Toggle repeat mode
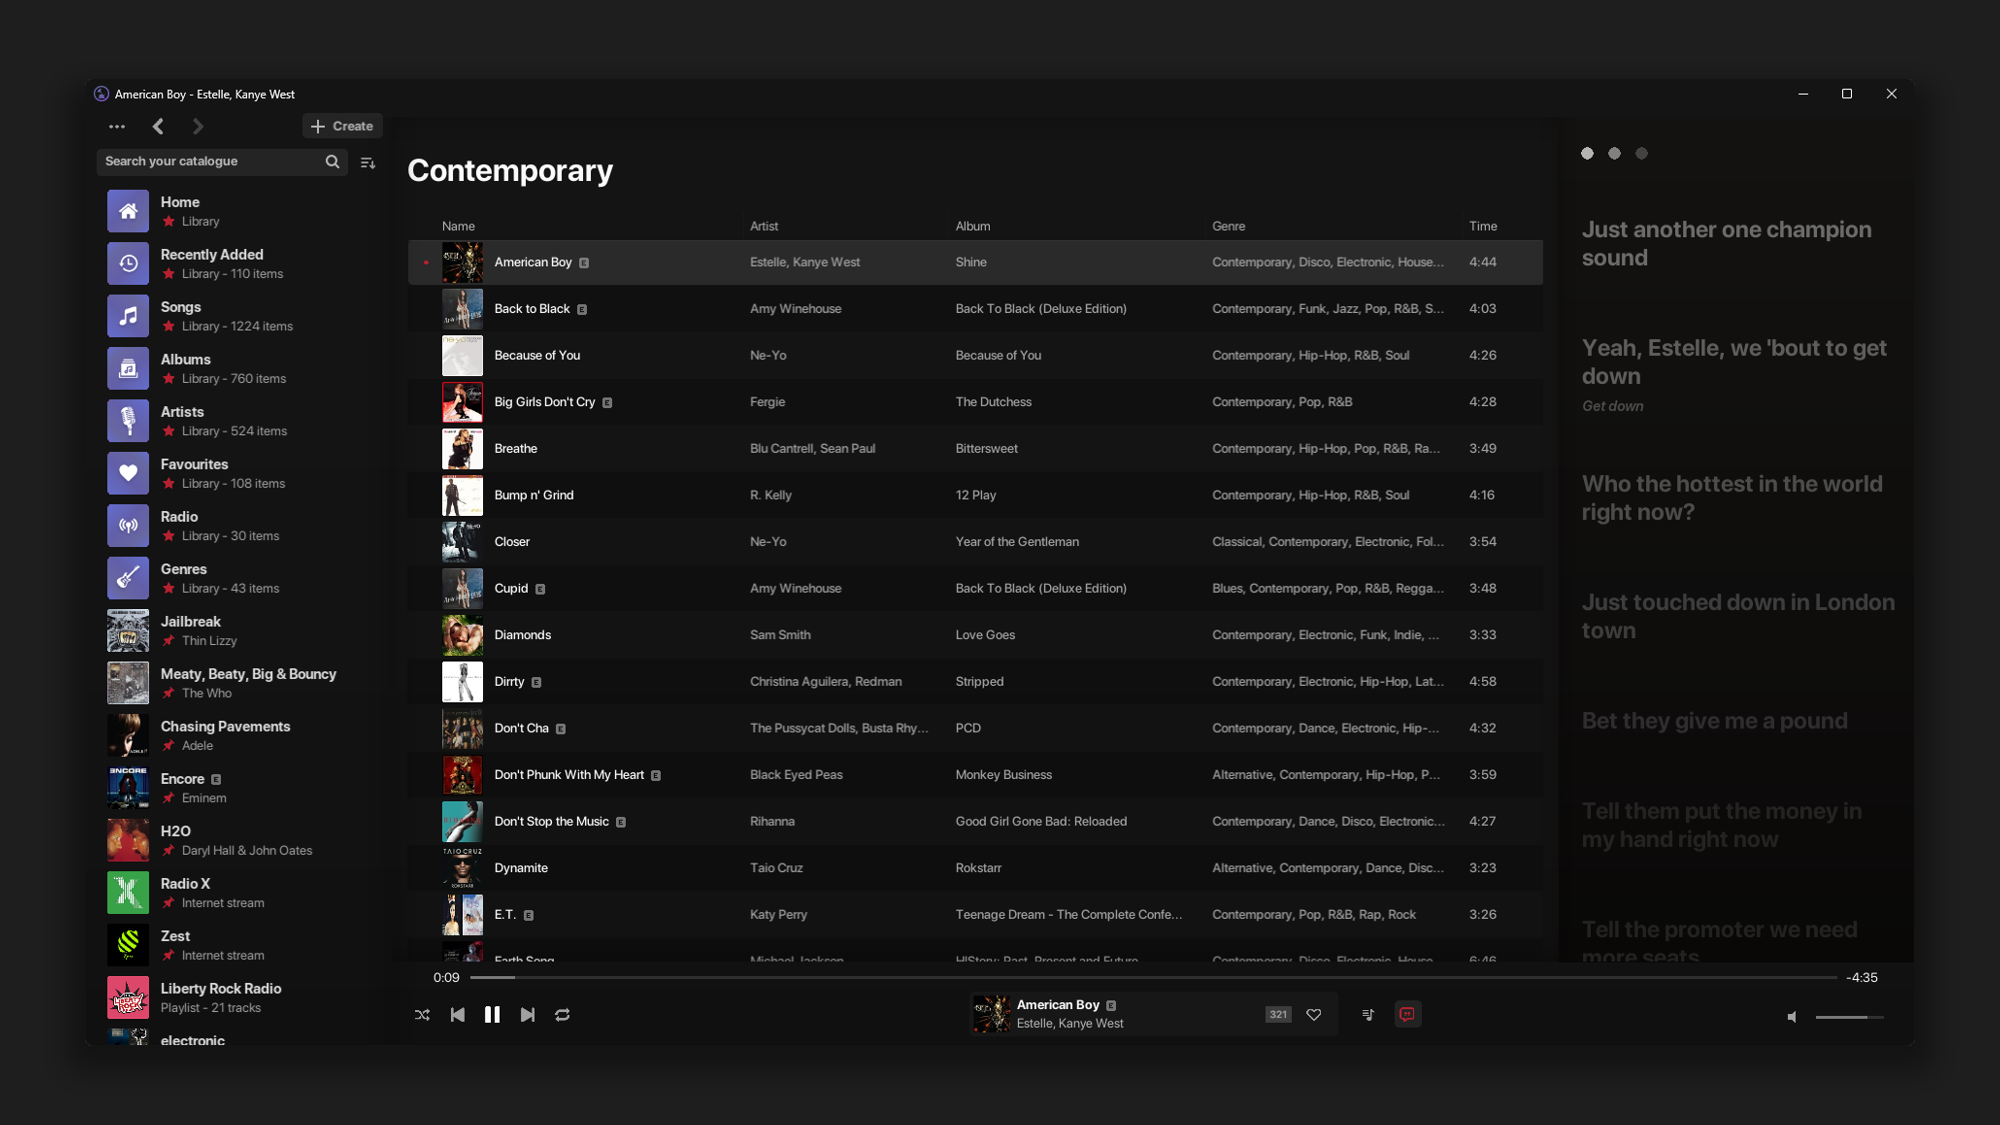Viewport: 2000px width, 1125px height. point(562,1015)
